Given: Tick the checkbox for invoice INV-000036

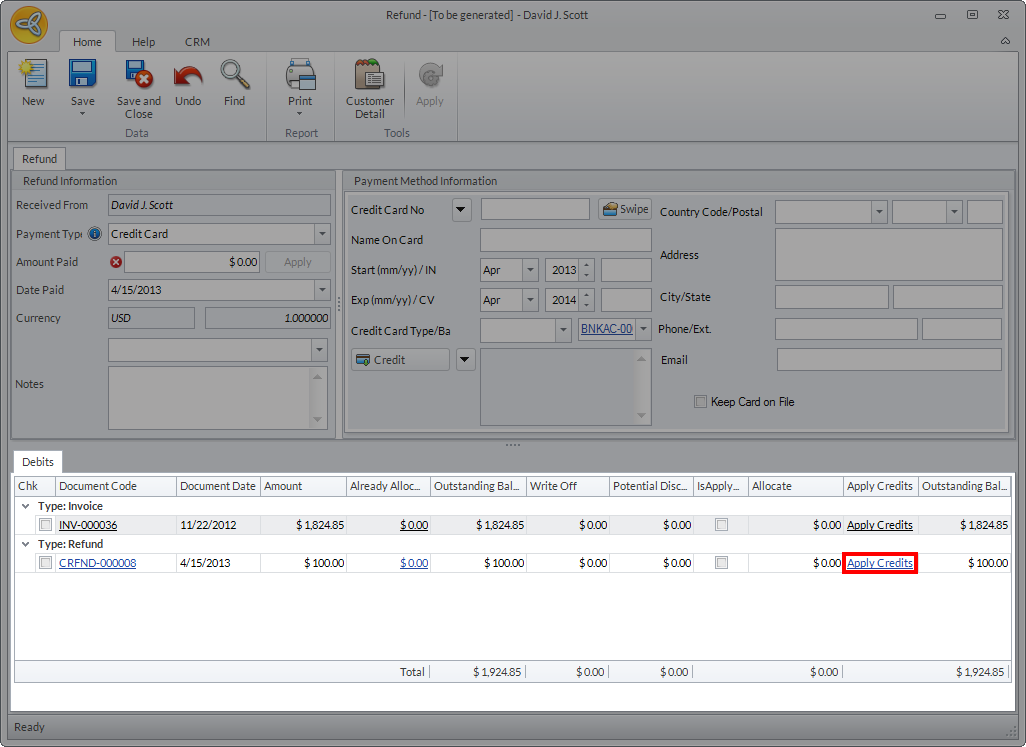Looking at the screenshot, I should pos(46,525).
